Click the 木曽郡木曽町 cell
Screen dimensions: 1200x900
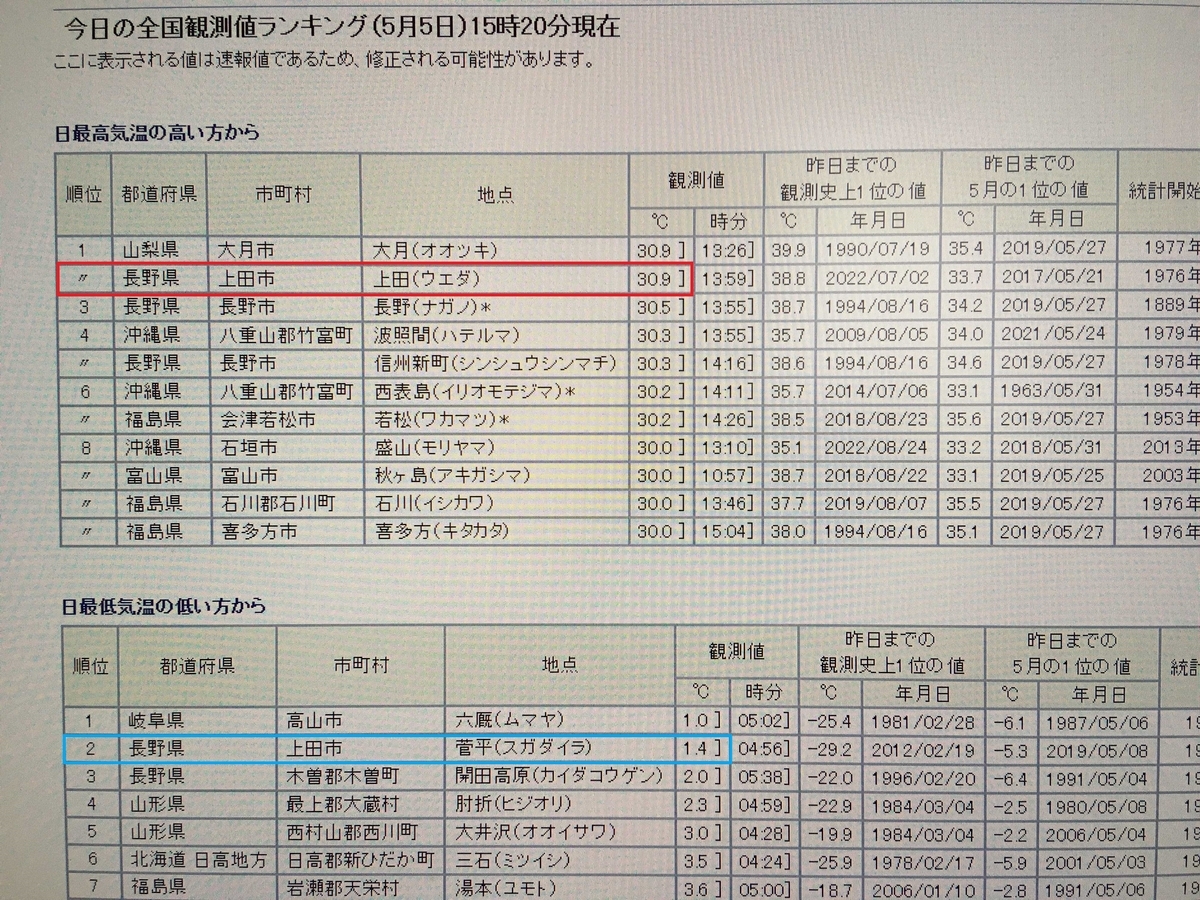(343, 775)
